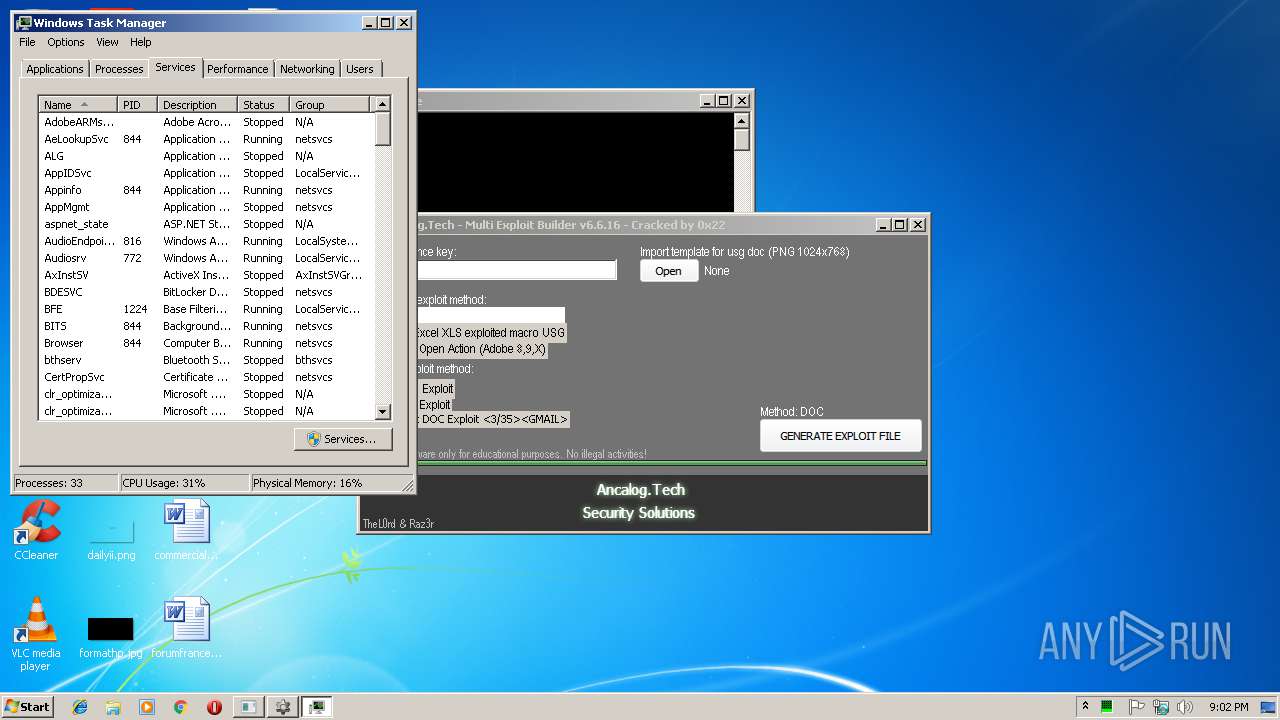Select DOC Exploit <3/35><GMAIL> option
The image size is (1280, 720).
point(494,419)
